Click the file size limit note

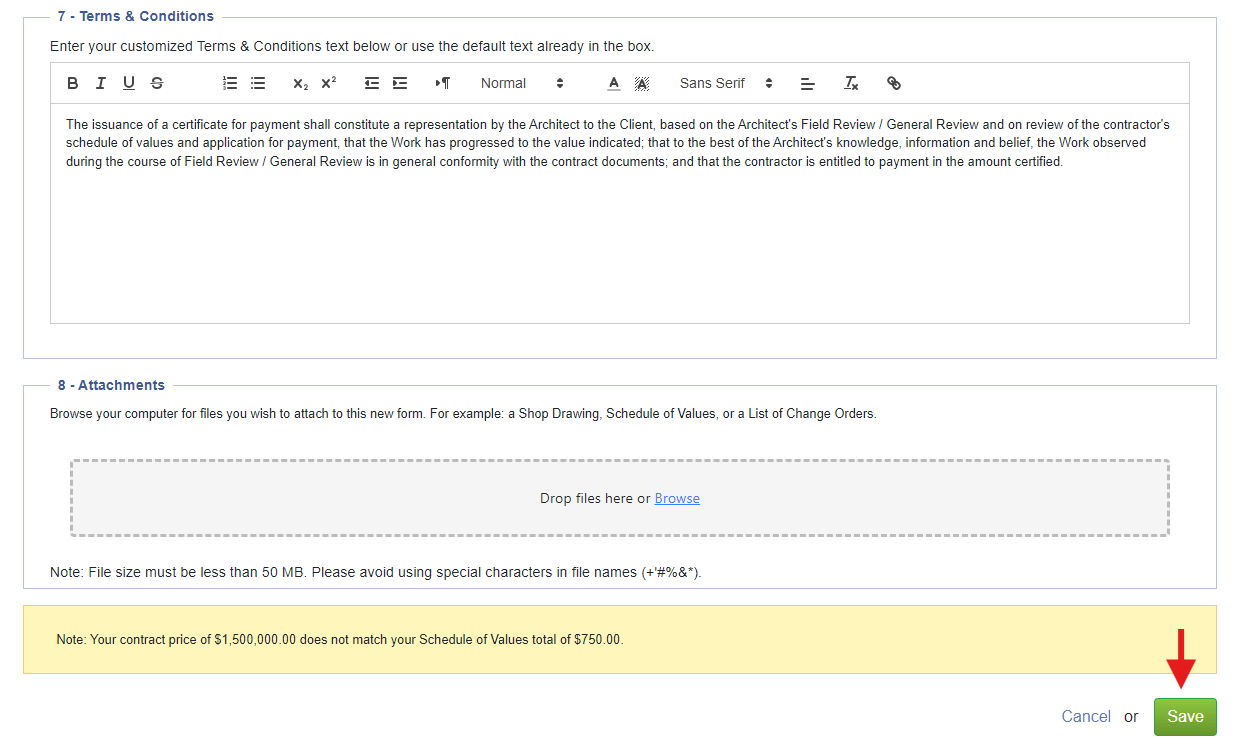(376, 572)
